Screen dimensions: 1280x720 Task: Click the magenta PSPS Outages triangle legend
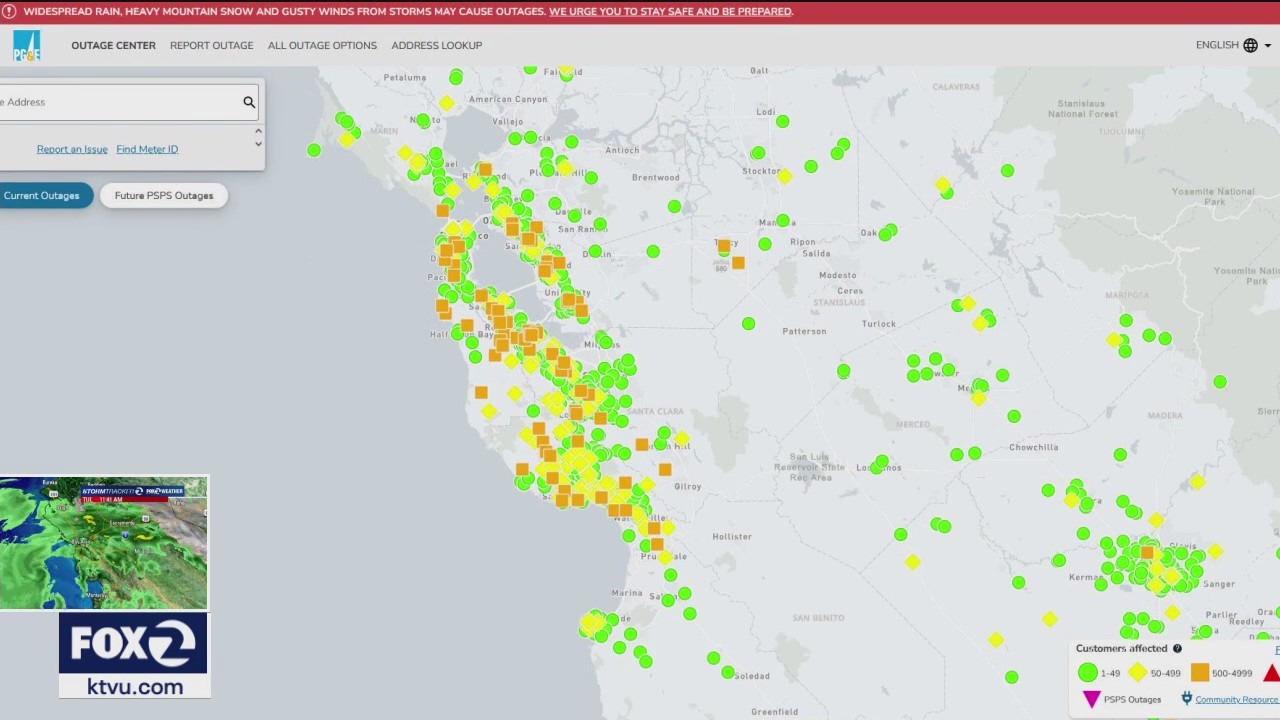point(1091,699)
